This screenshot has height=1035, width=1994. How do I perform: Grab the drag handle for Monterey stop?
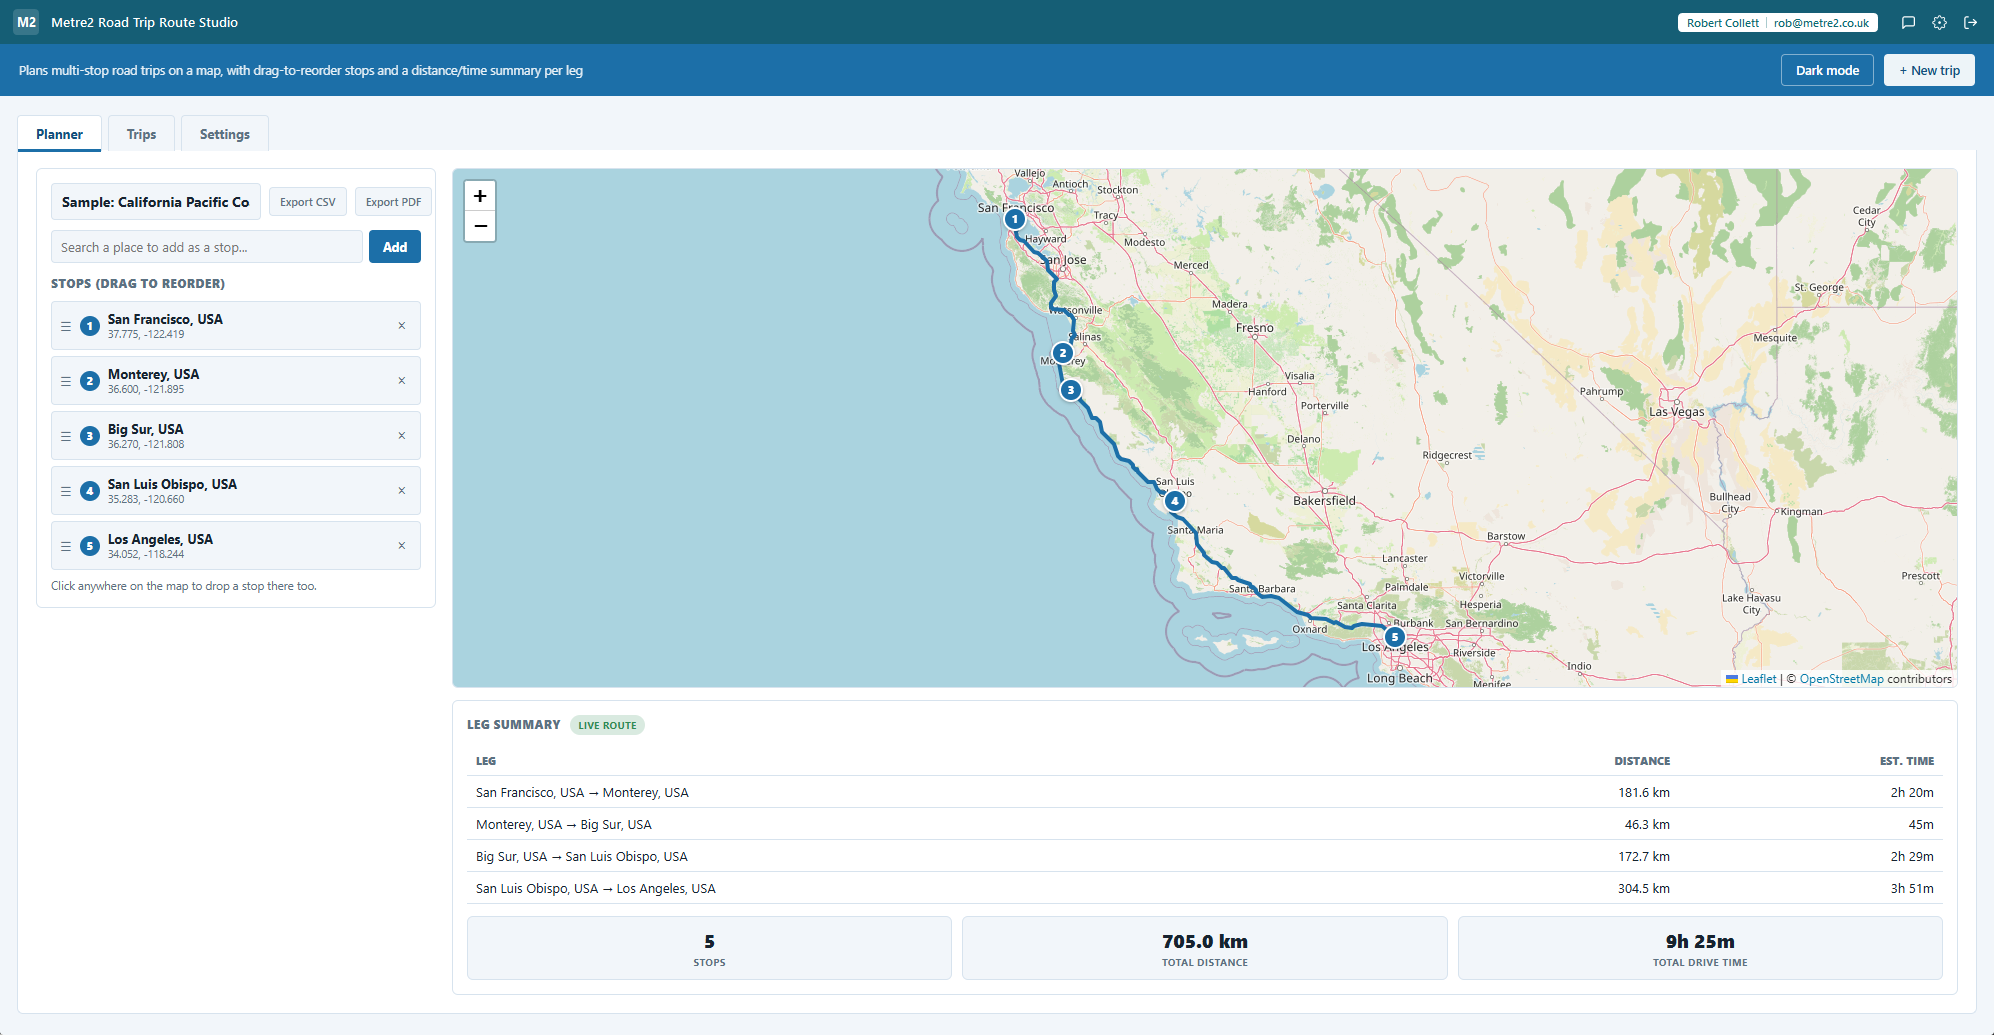pyautogui.click(x=66, y=381)
